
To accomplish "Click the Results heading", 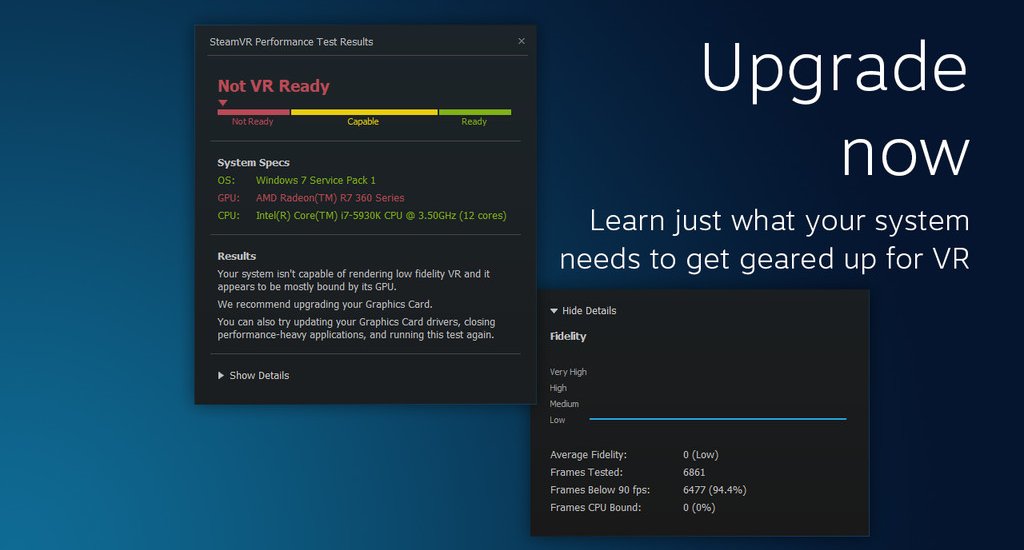I will (237, 256).
